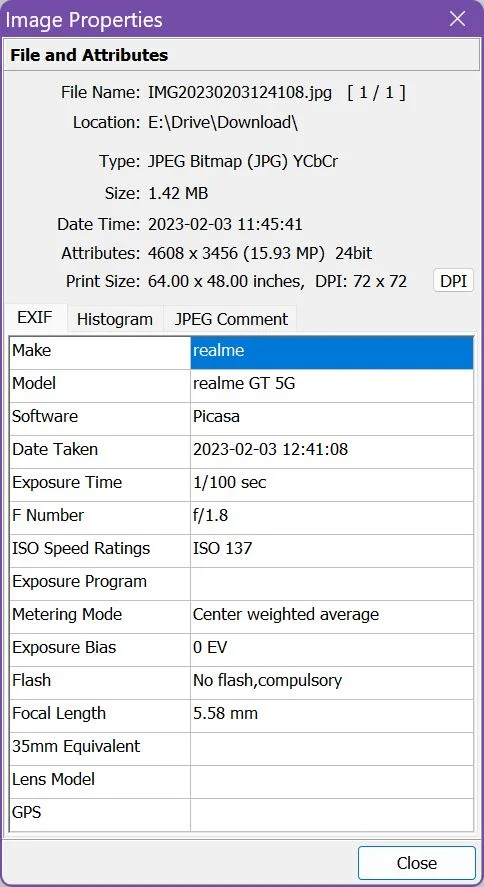
Task: Select the Metering Mode row
Action: click(241, 617)
